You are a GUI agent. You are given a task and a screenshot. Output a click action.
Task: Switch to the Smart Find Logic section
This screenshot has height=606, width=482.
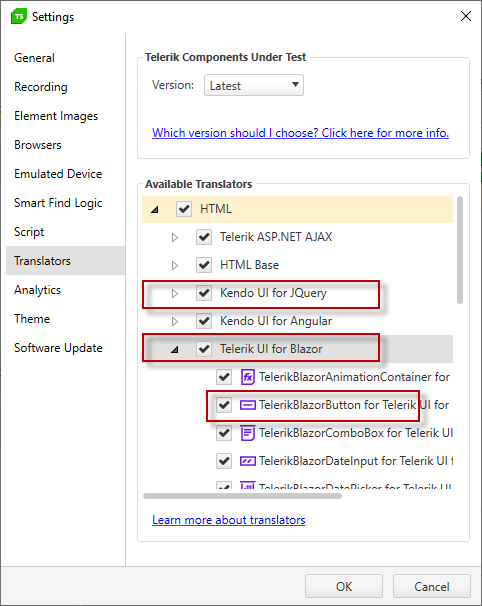tap(58, 203)
